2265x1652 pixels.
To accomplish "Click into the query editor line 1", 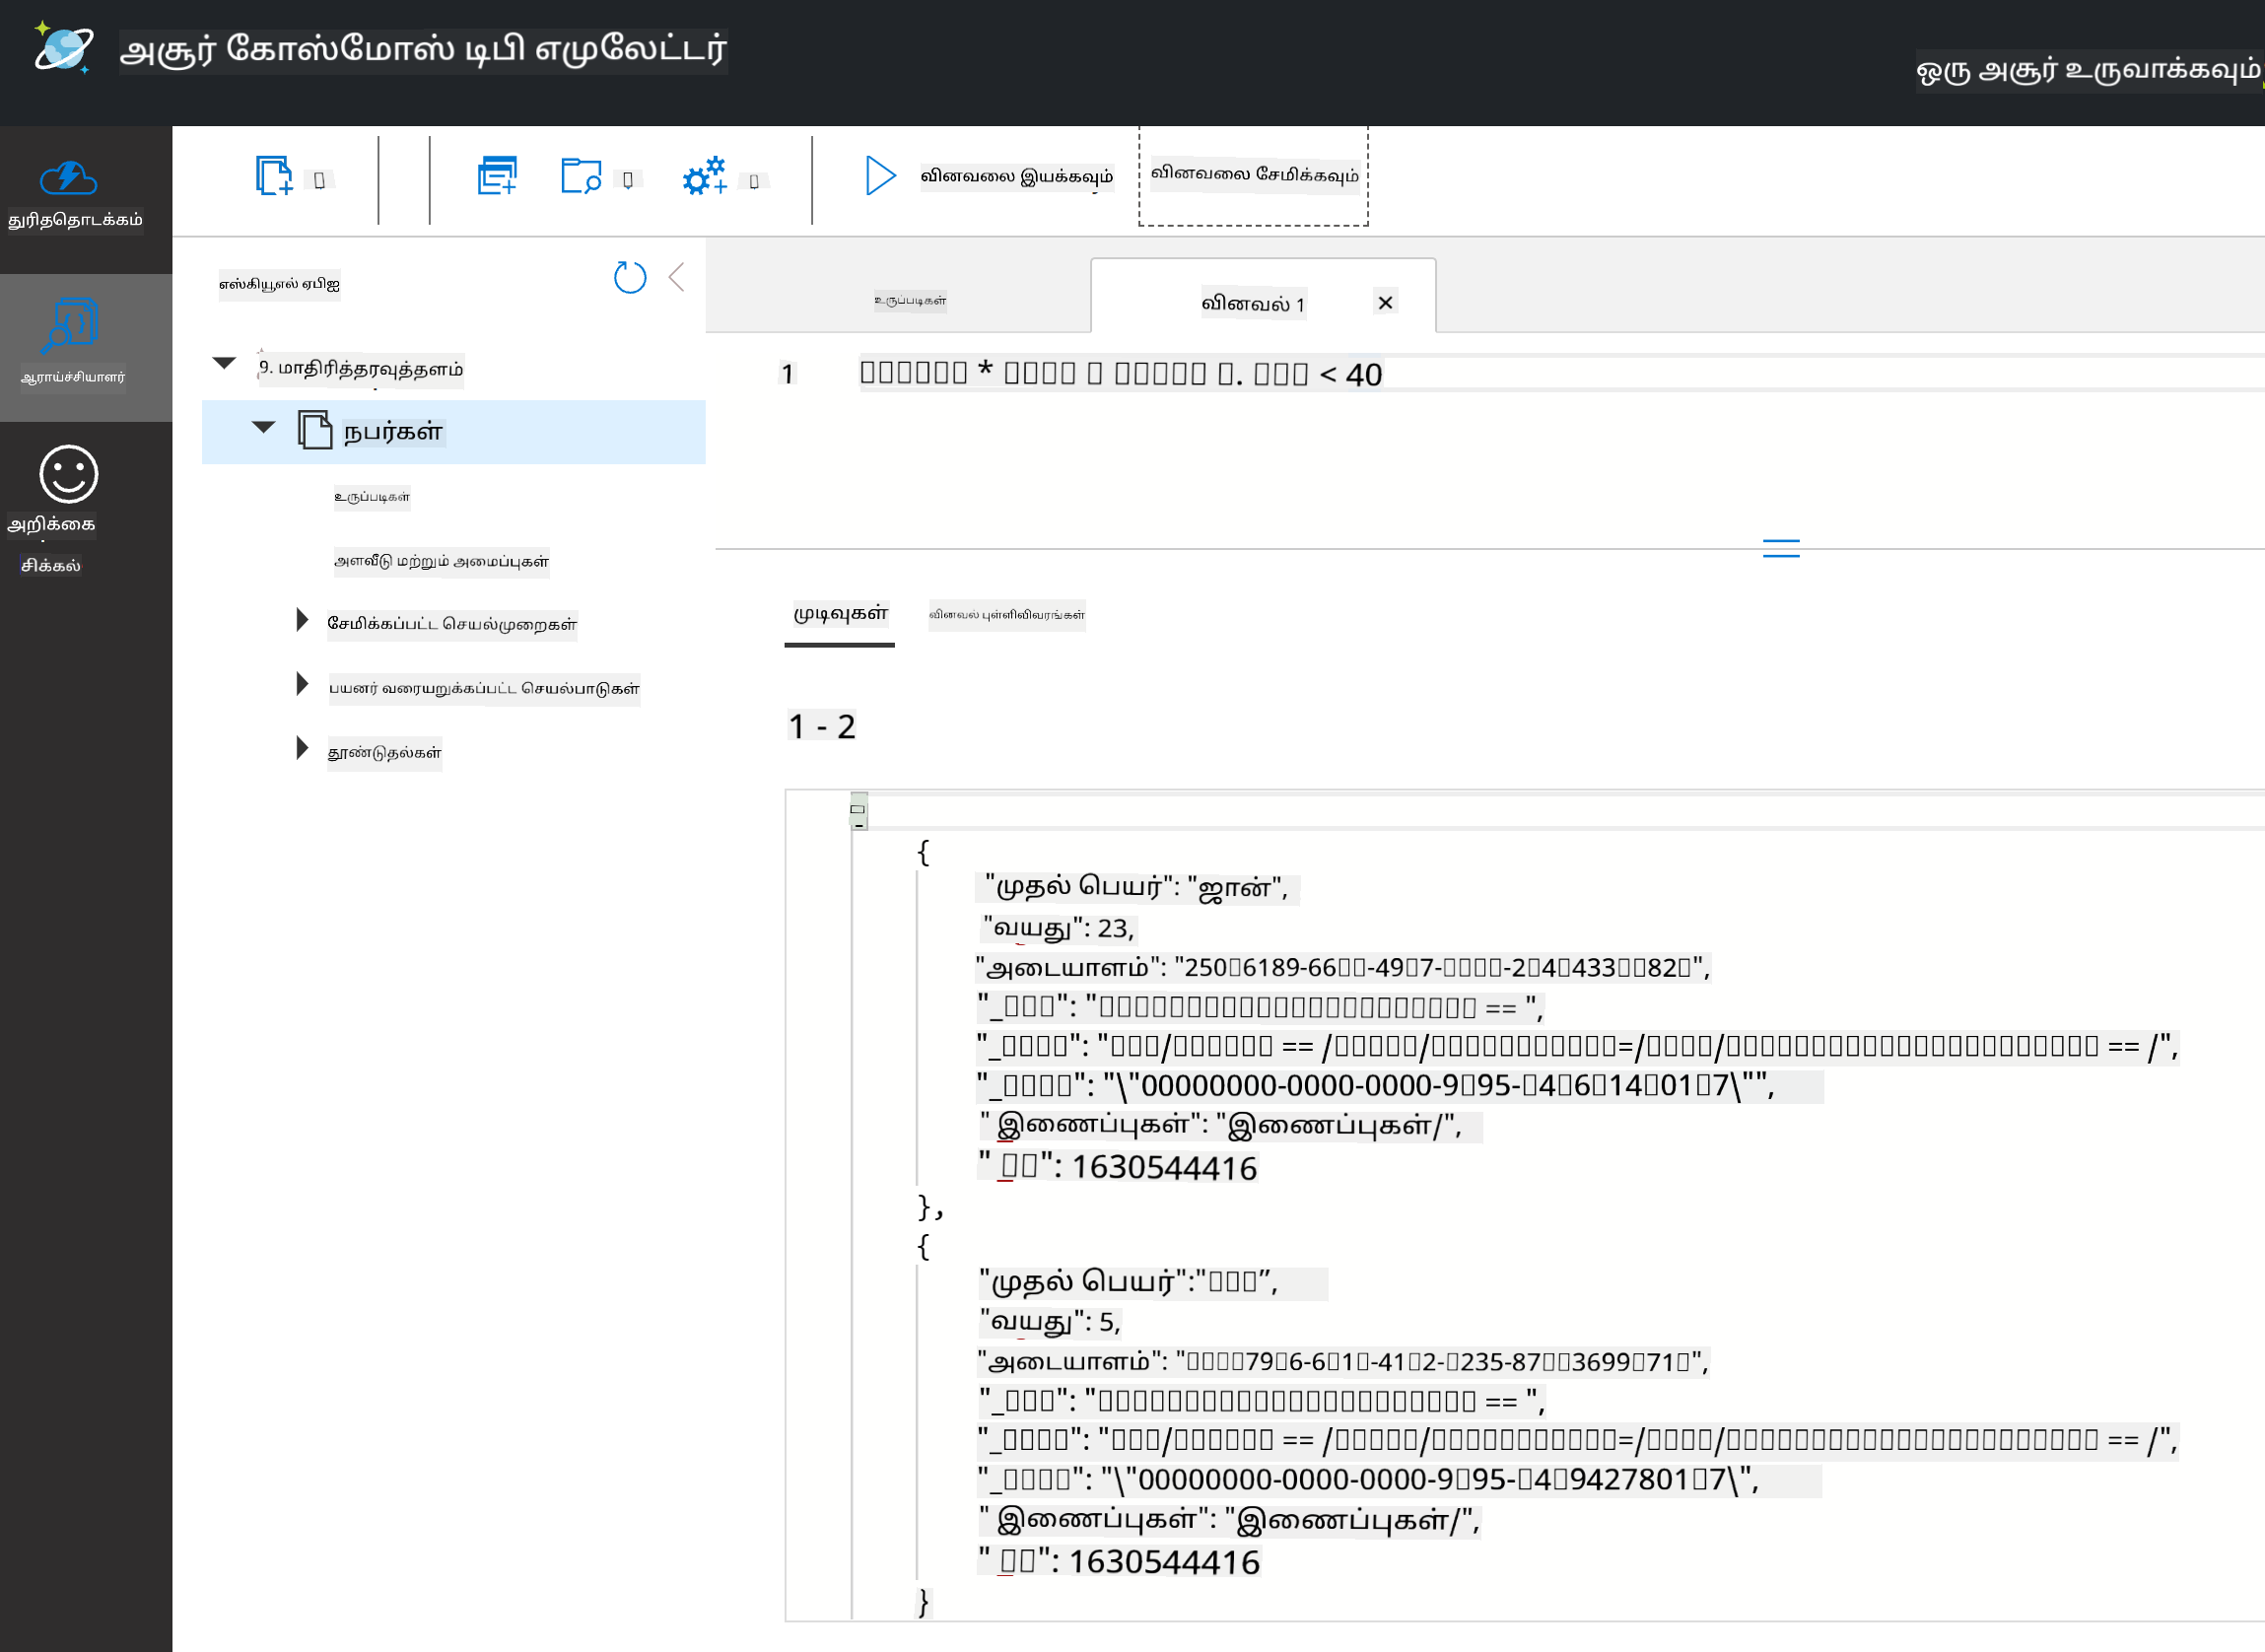I will point(1120,374).
